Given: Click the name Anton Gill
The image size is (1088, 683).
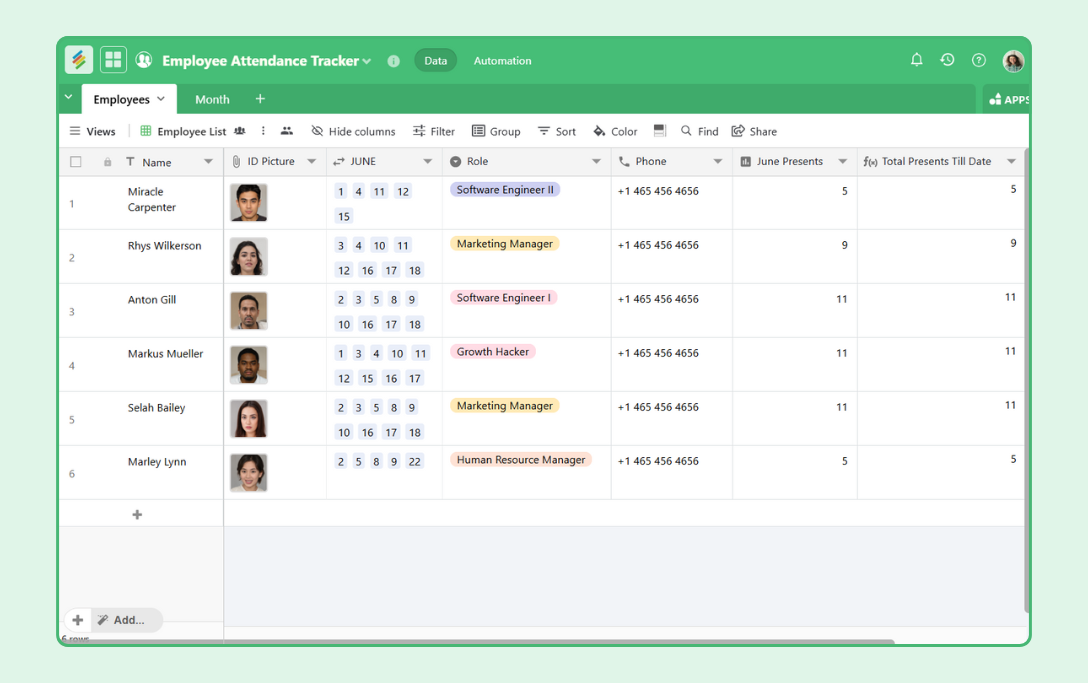Looking at the screenshot, I should 151,300.
